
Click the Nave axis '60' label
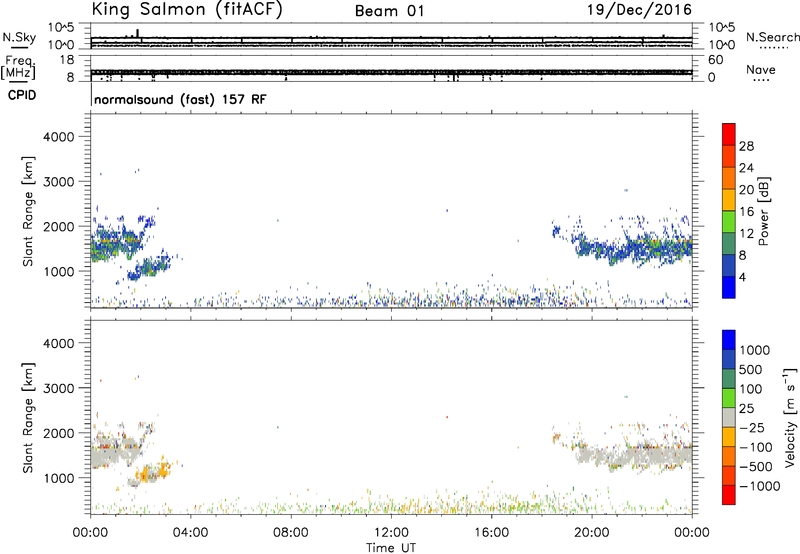pyautogui.click(x=715, y=60)
